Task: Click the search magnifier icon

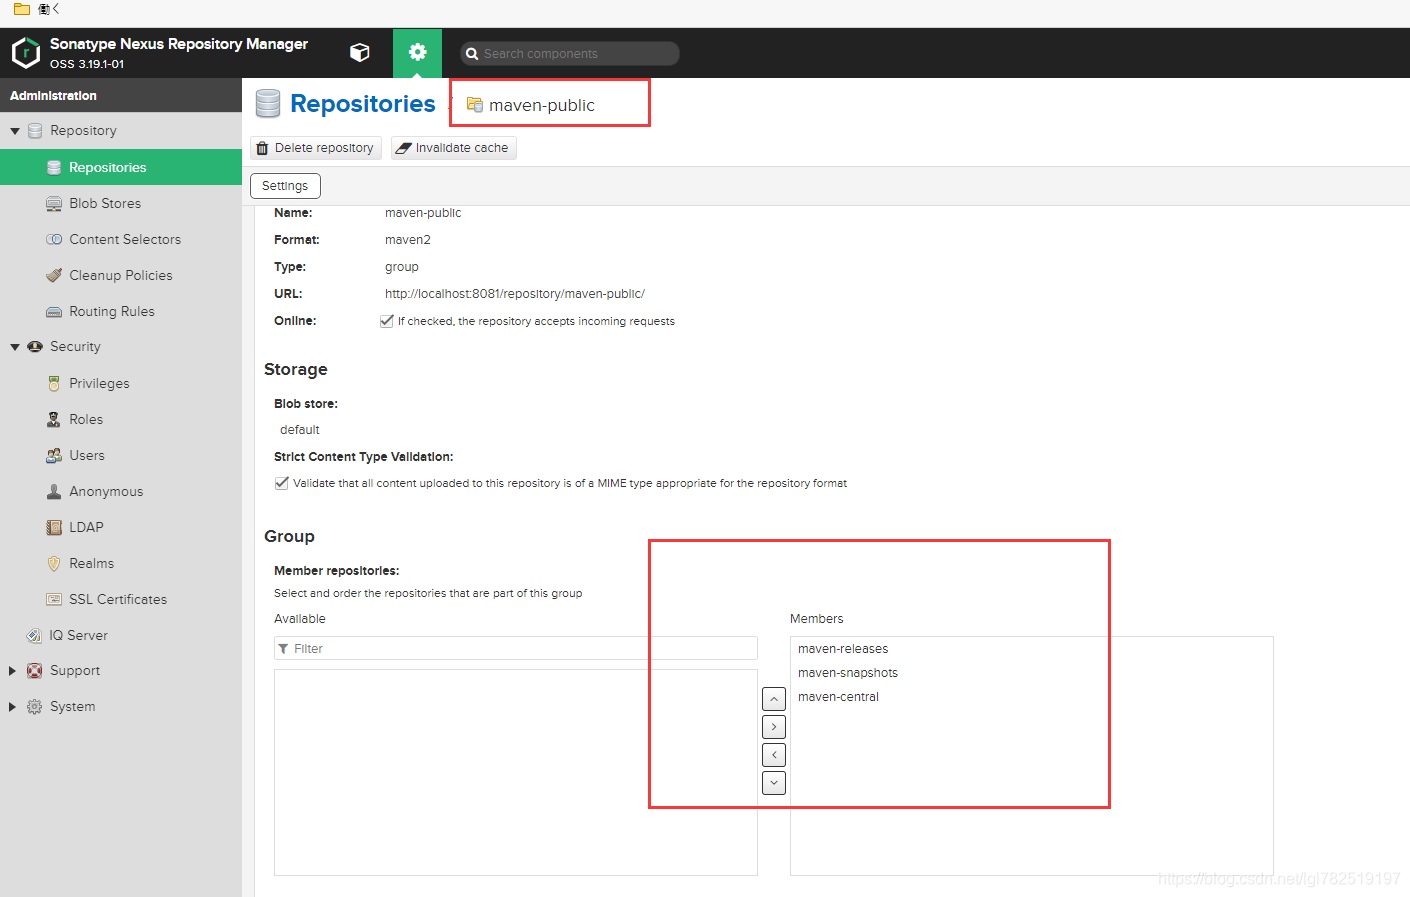Action: point(472,54)
